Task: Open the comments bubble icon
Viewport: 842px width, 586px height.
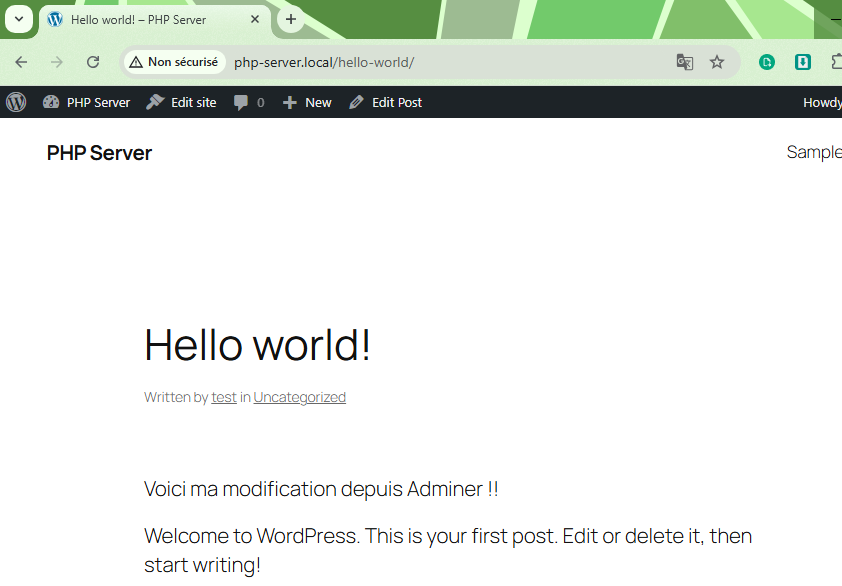Action: [x=248, y=102]
